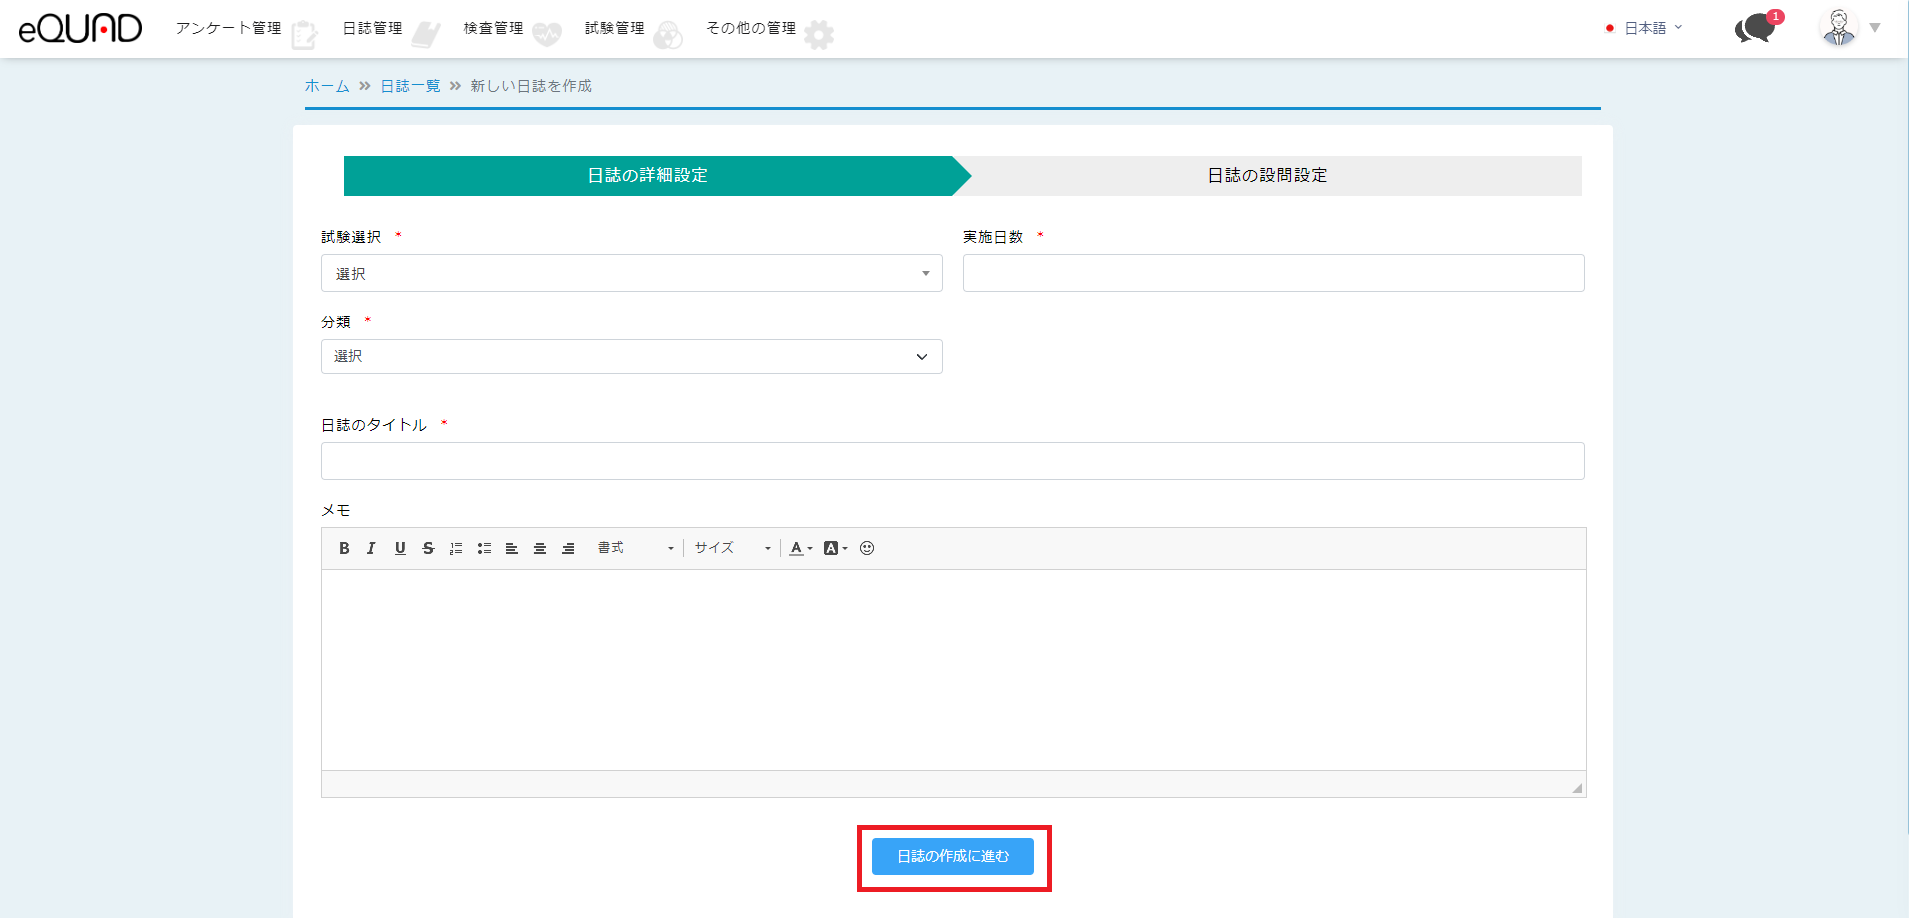Center-align the memo text
The image size is (1909, 918).
click(540, 548)
